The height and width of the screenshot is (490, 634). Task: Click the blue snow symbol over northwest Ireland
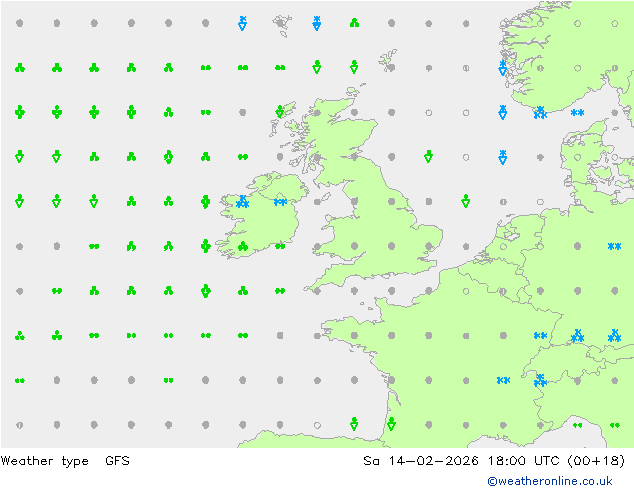coord(243,201)
